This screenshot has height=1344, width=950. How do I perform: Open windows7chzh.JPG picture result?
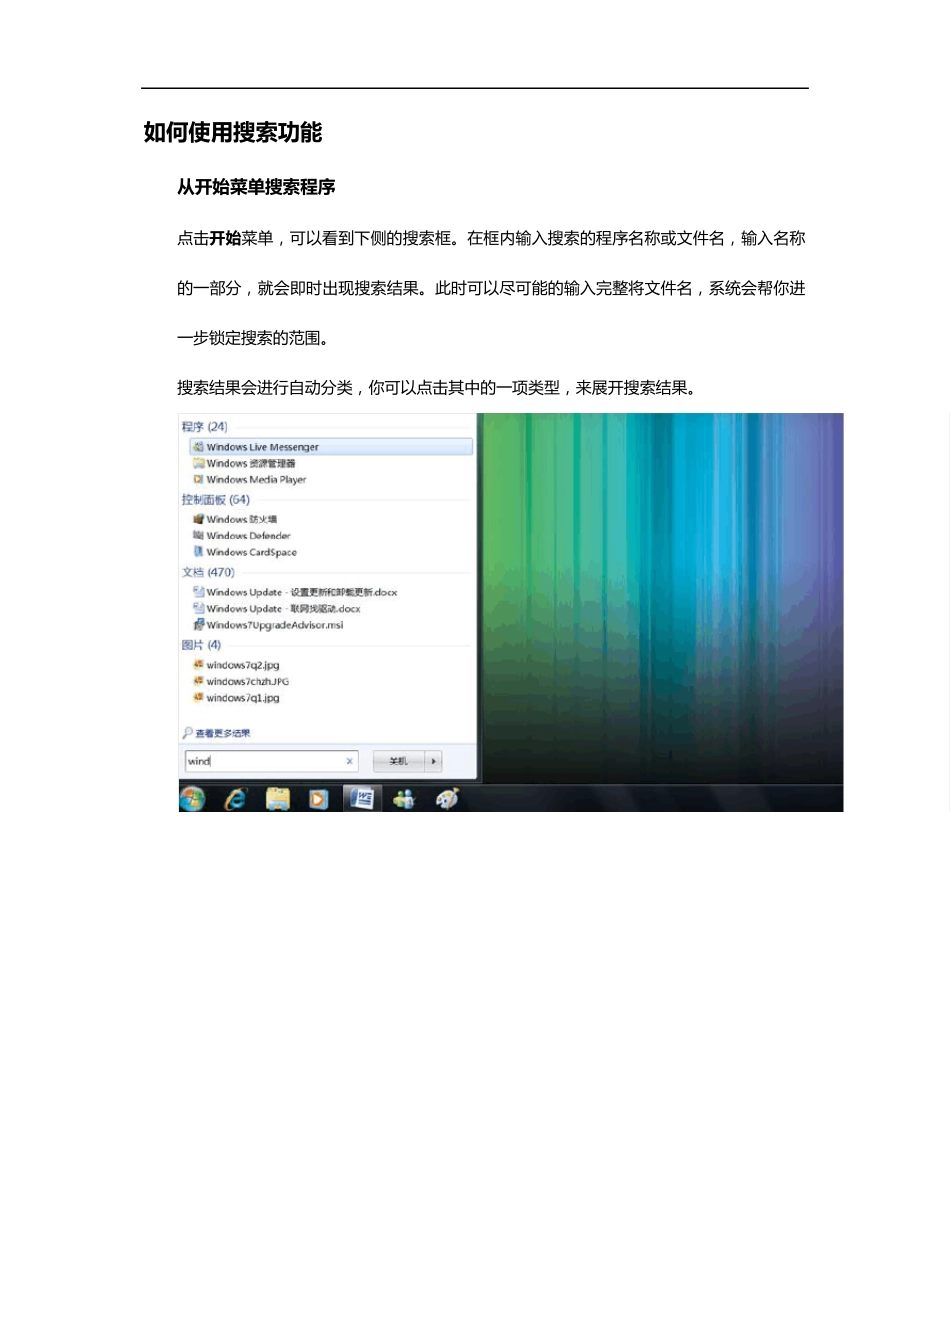[241, 681]
